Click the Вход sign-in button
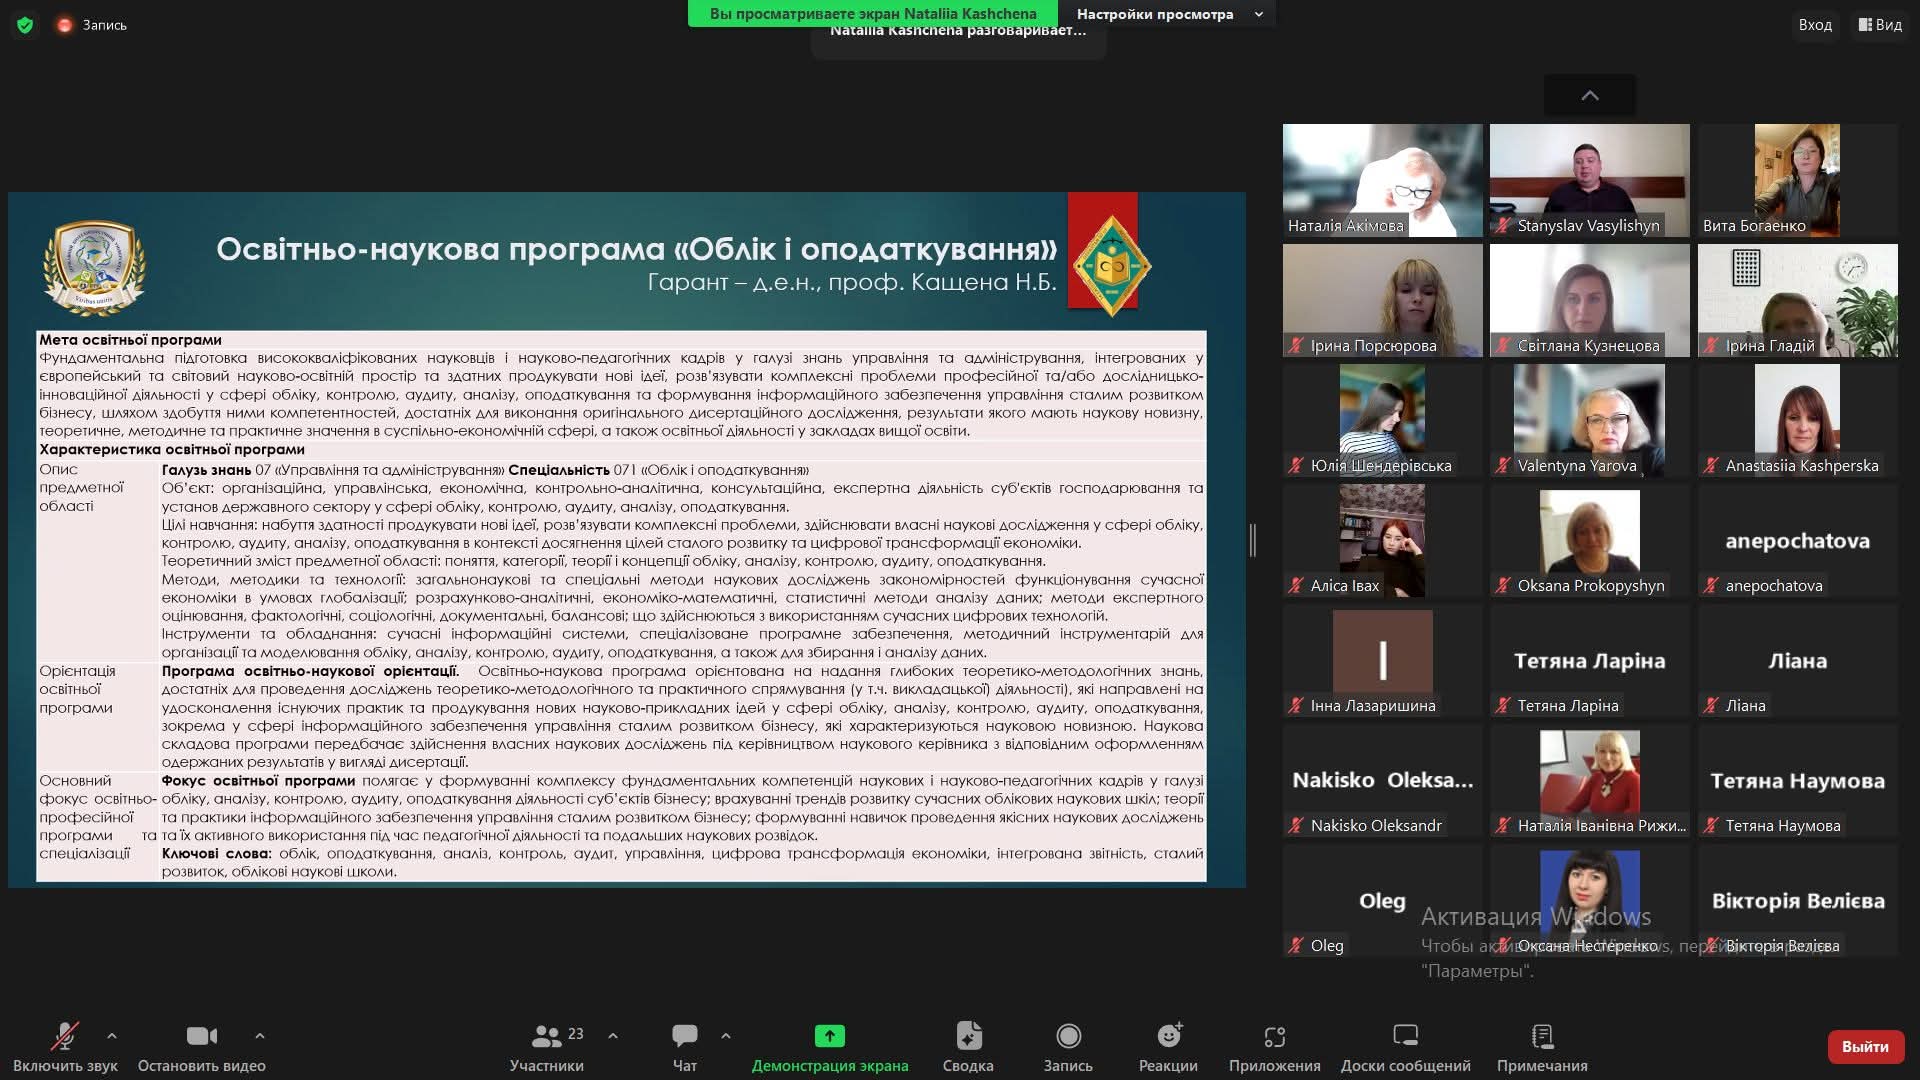 point(1814,25)
